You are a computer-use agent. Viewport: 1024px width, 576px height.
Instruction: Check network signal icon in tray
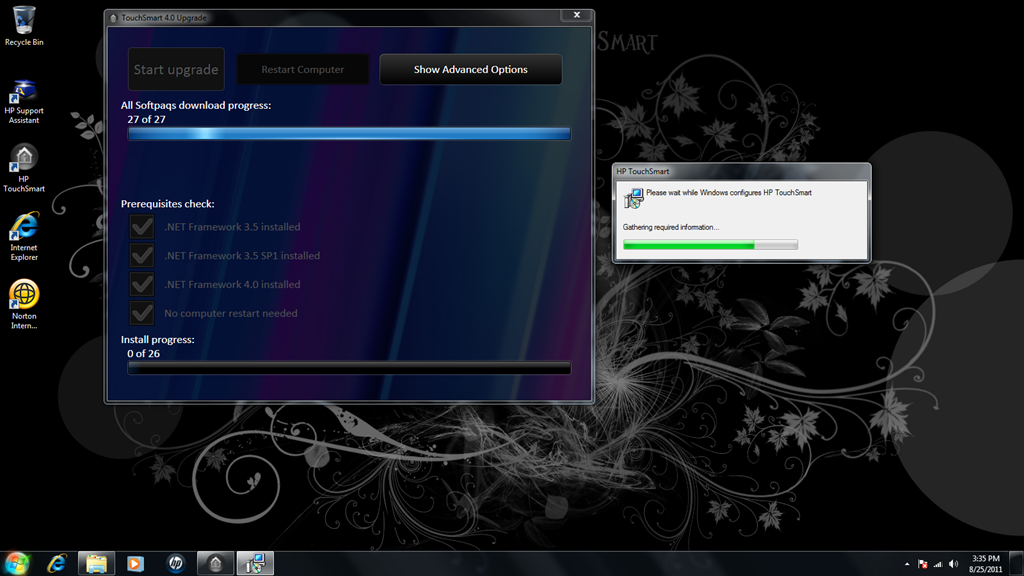[x=938, y=564]
